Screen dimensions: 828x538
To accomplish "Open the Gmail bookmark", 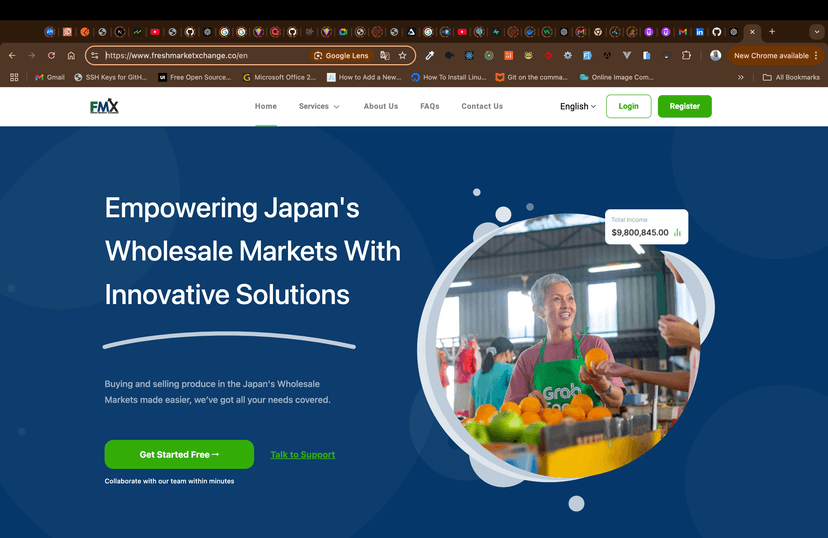I will (x=50, y=77).
